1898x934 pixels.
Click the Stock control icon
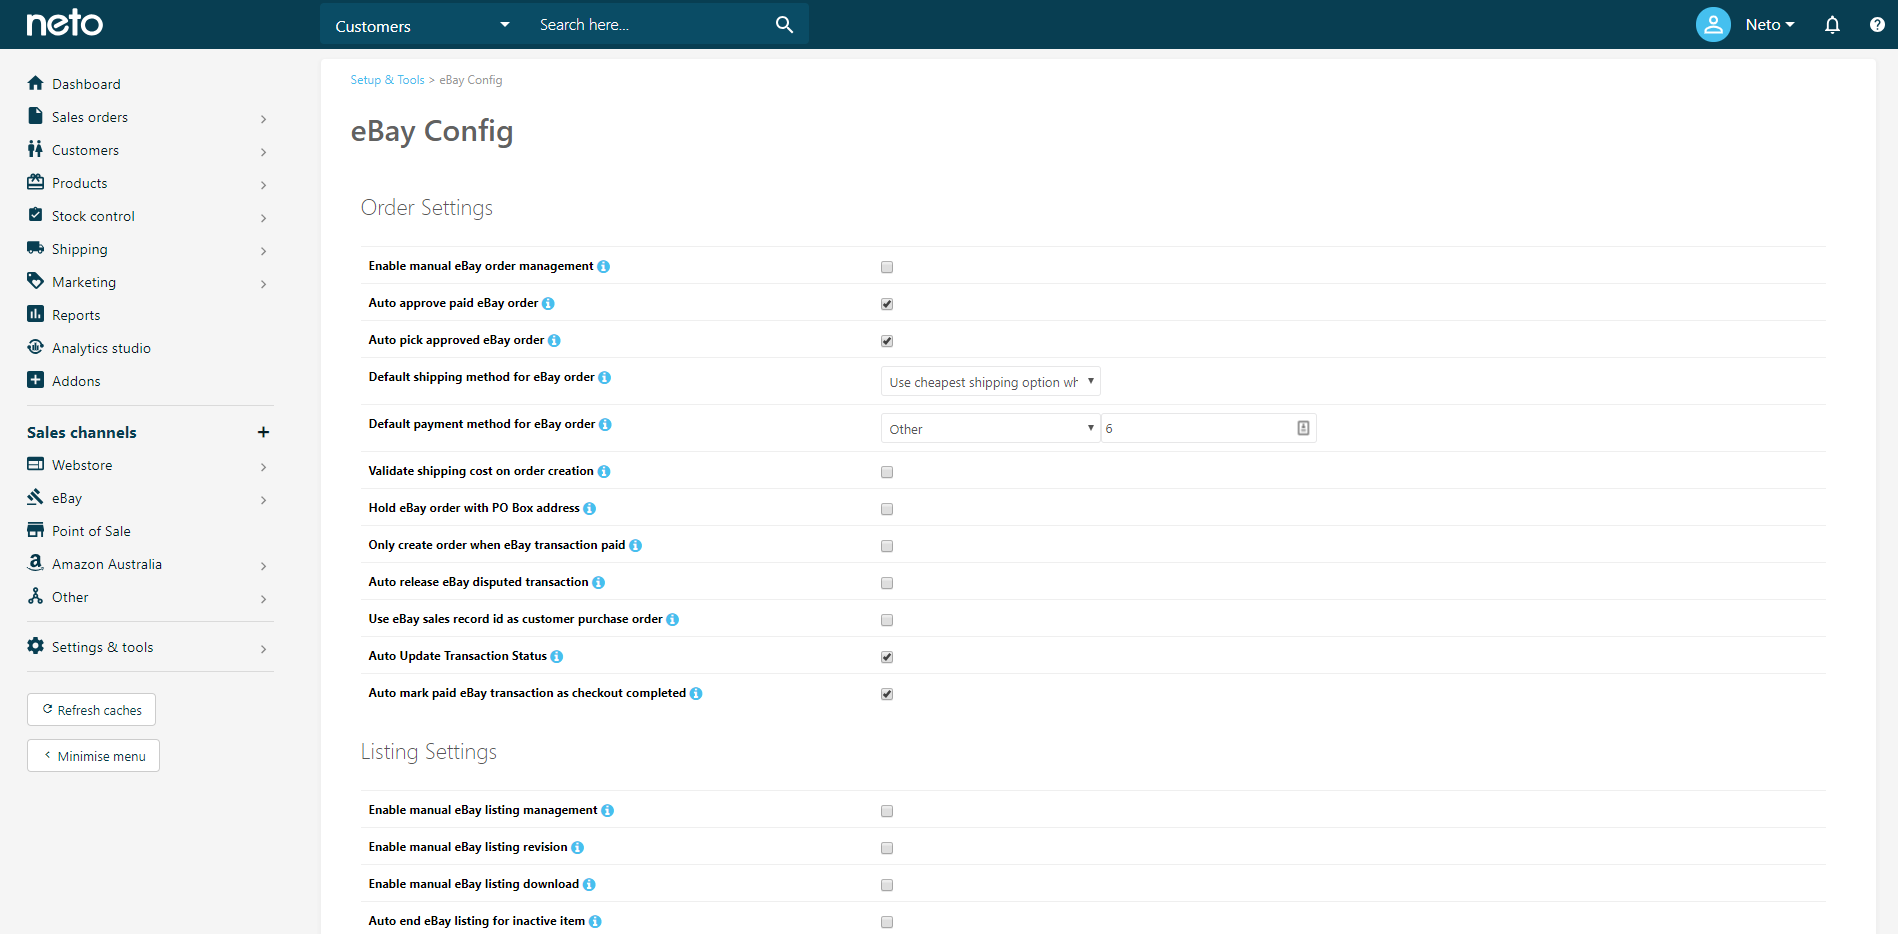36,215
